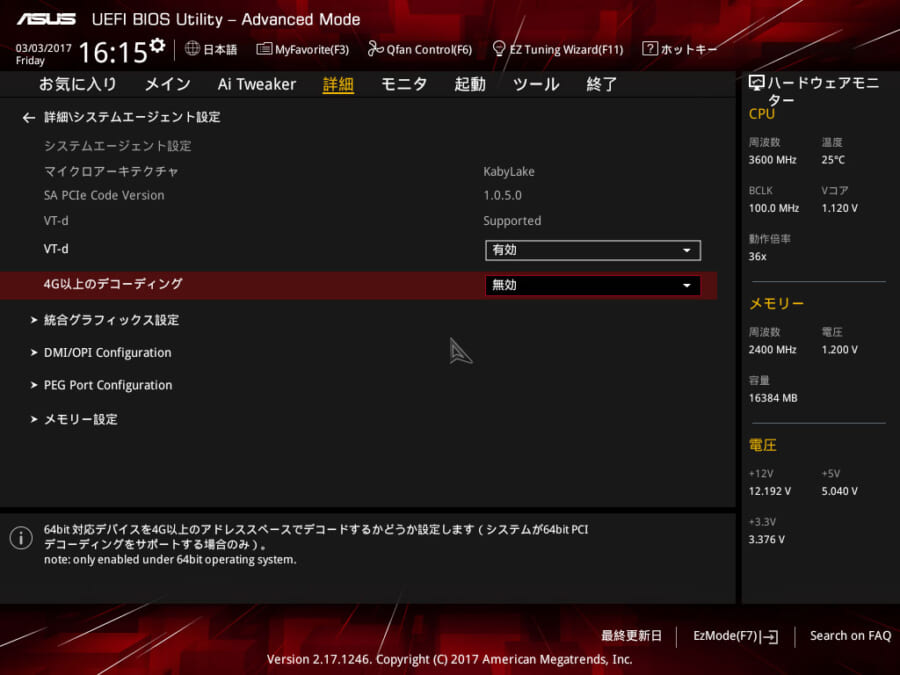Click the VT-d option label beside the 有効 dropdown
Image resolution: width=900 pixels, height=675 pixels.
point(56,249)
